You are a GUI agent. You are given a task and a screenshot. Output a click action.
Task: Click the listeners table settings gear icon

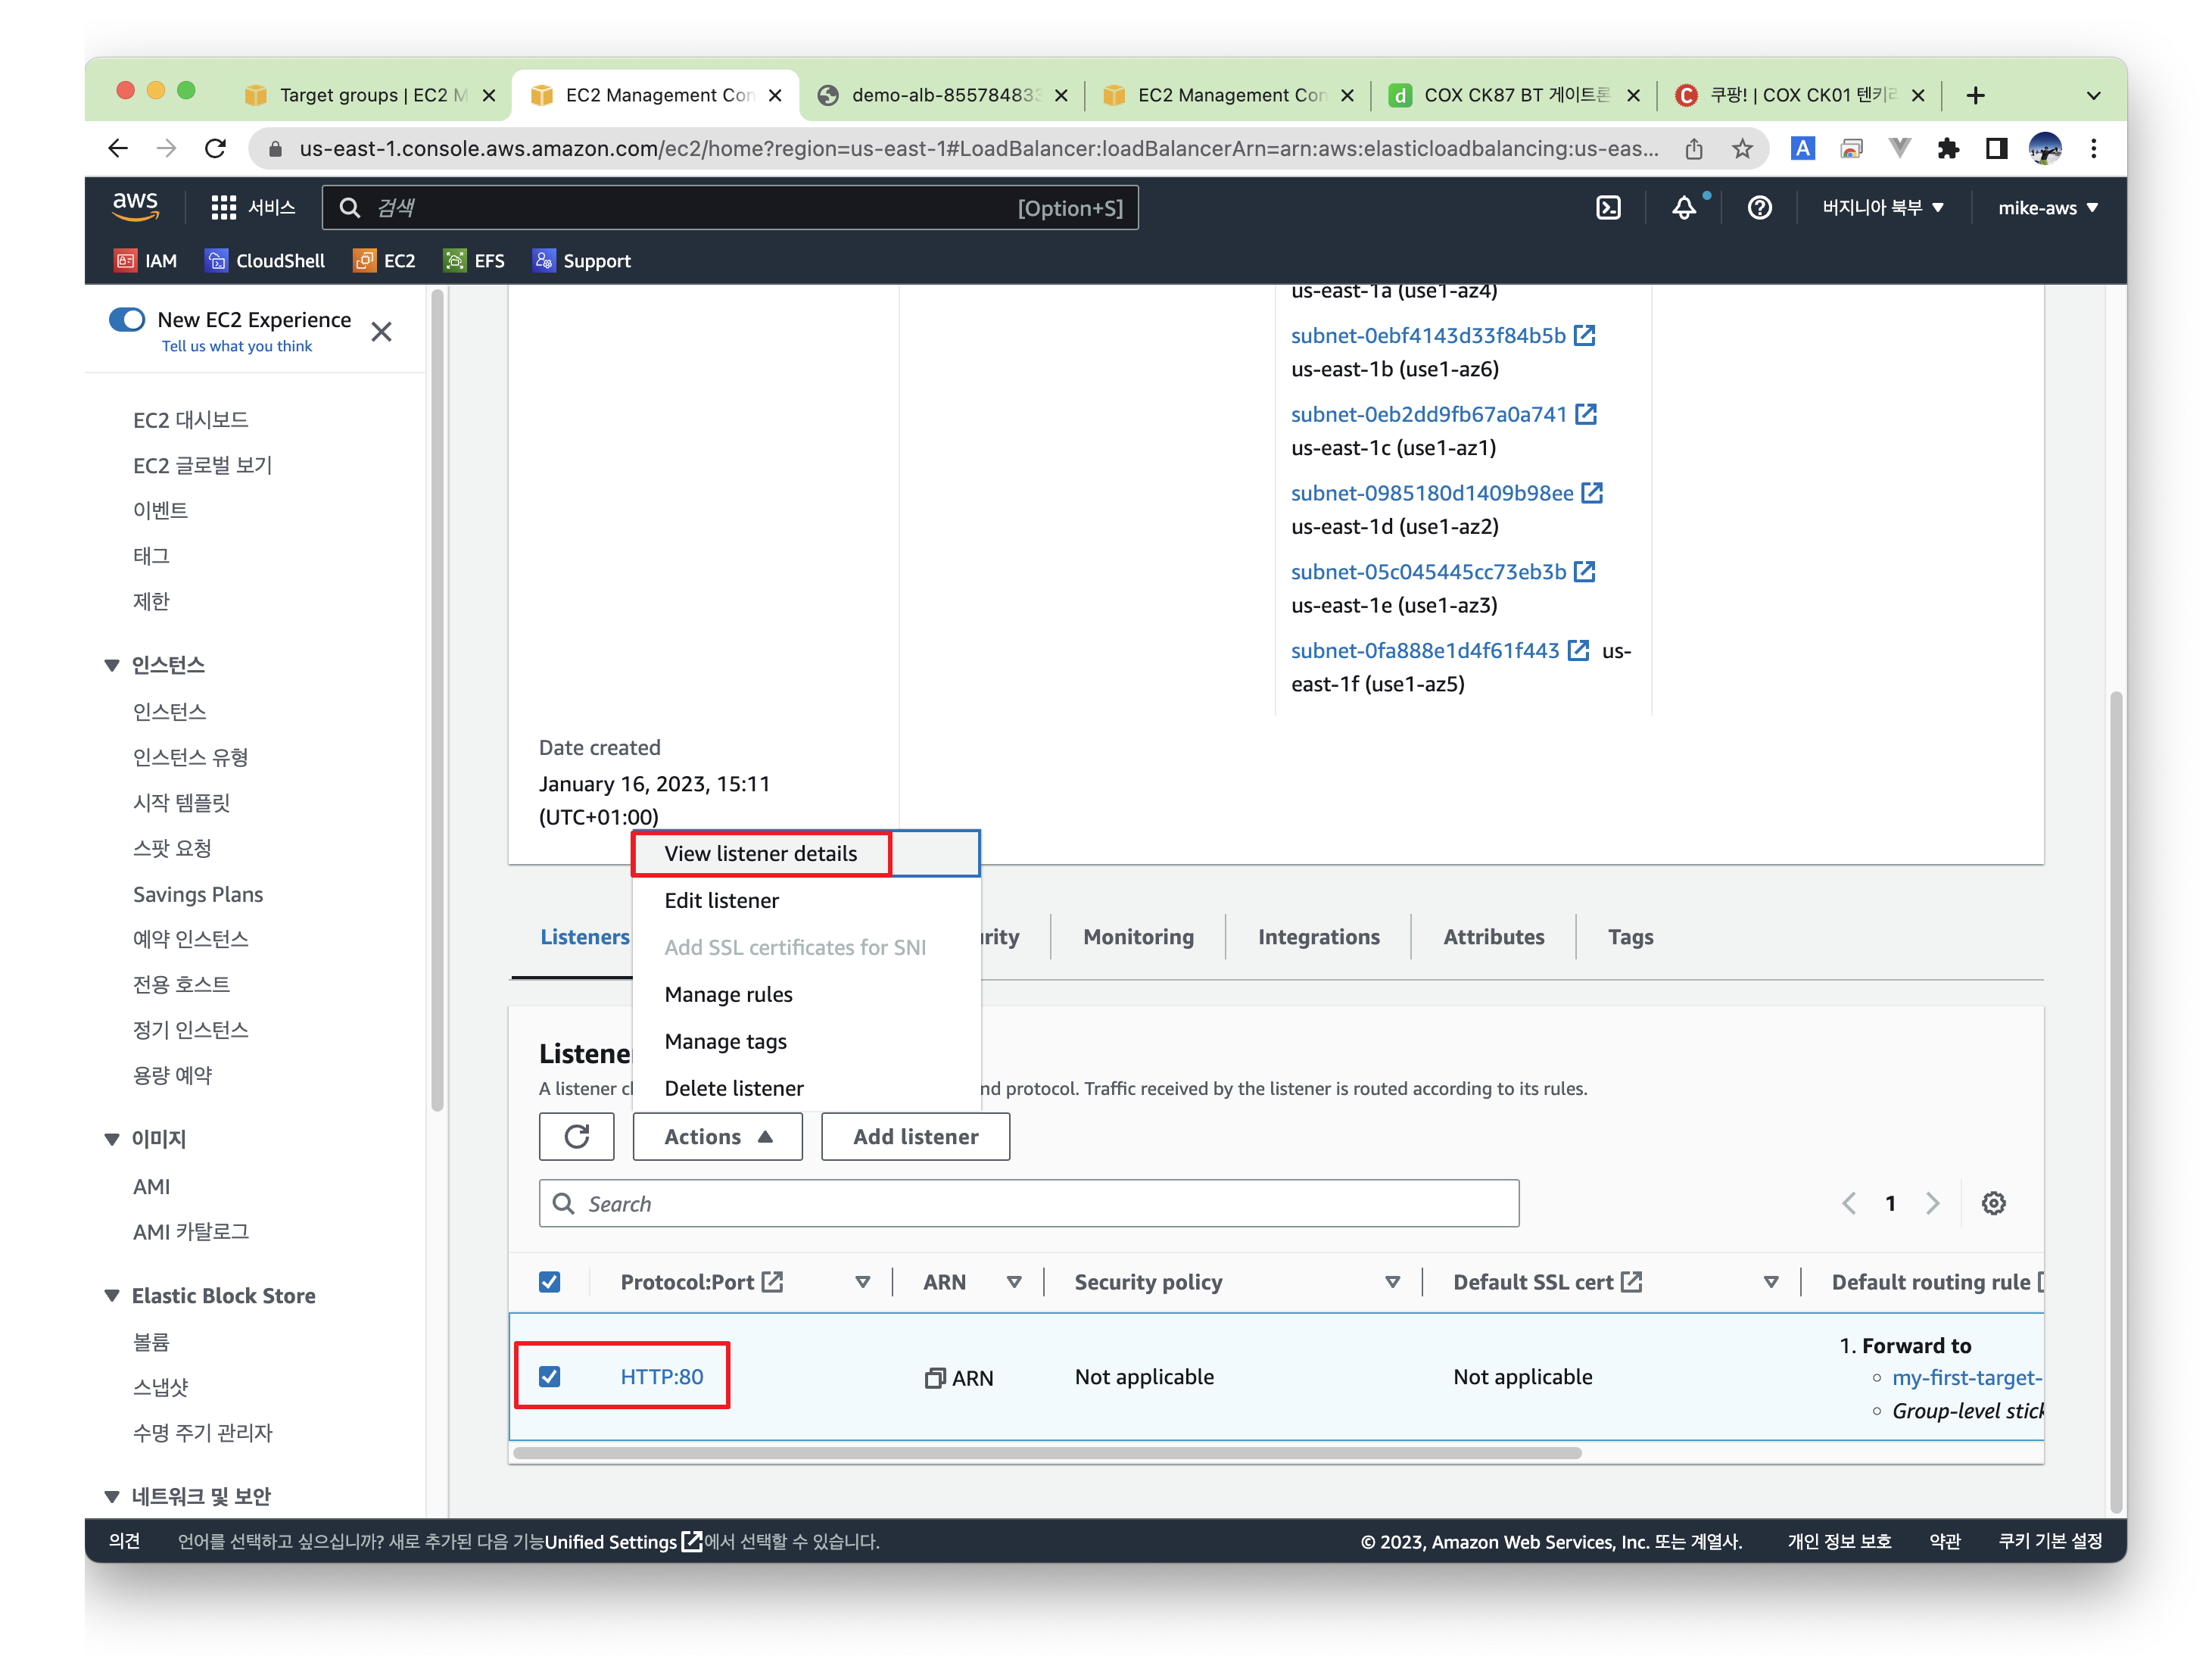(x=1993, y=1203)
